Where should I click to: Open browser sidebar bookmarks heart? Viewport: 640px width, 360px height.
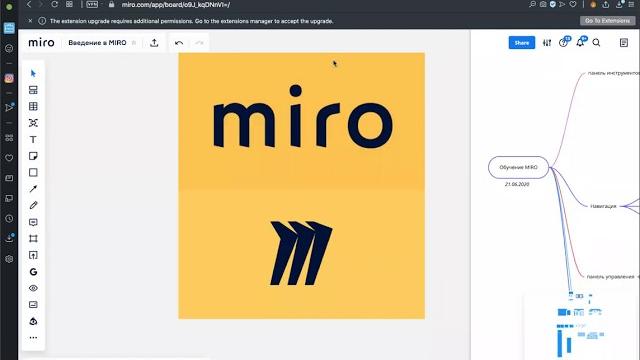coord(9,158)
